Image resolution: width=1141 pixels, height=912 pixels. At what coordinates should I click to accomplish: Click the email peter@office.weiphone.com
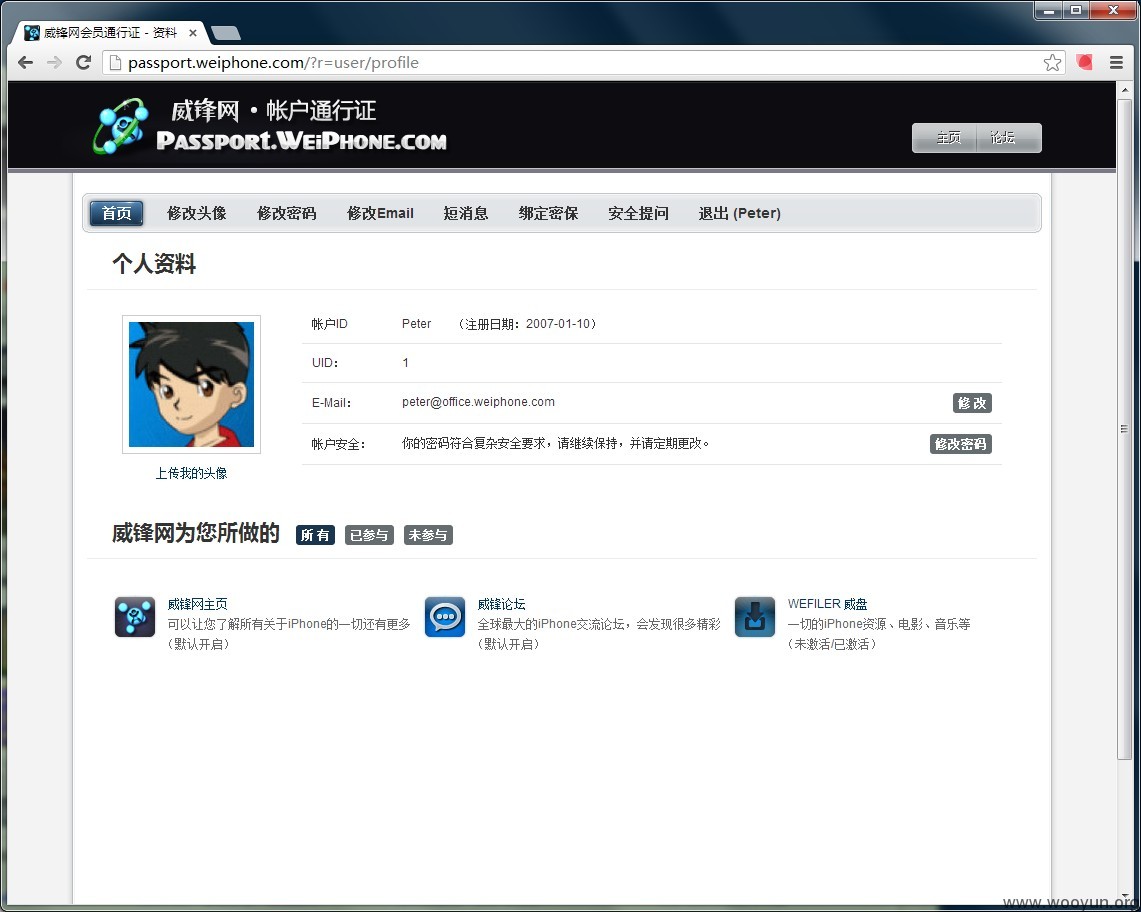(478, 402)
